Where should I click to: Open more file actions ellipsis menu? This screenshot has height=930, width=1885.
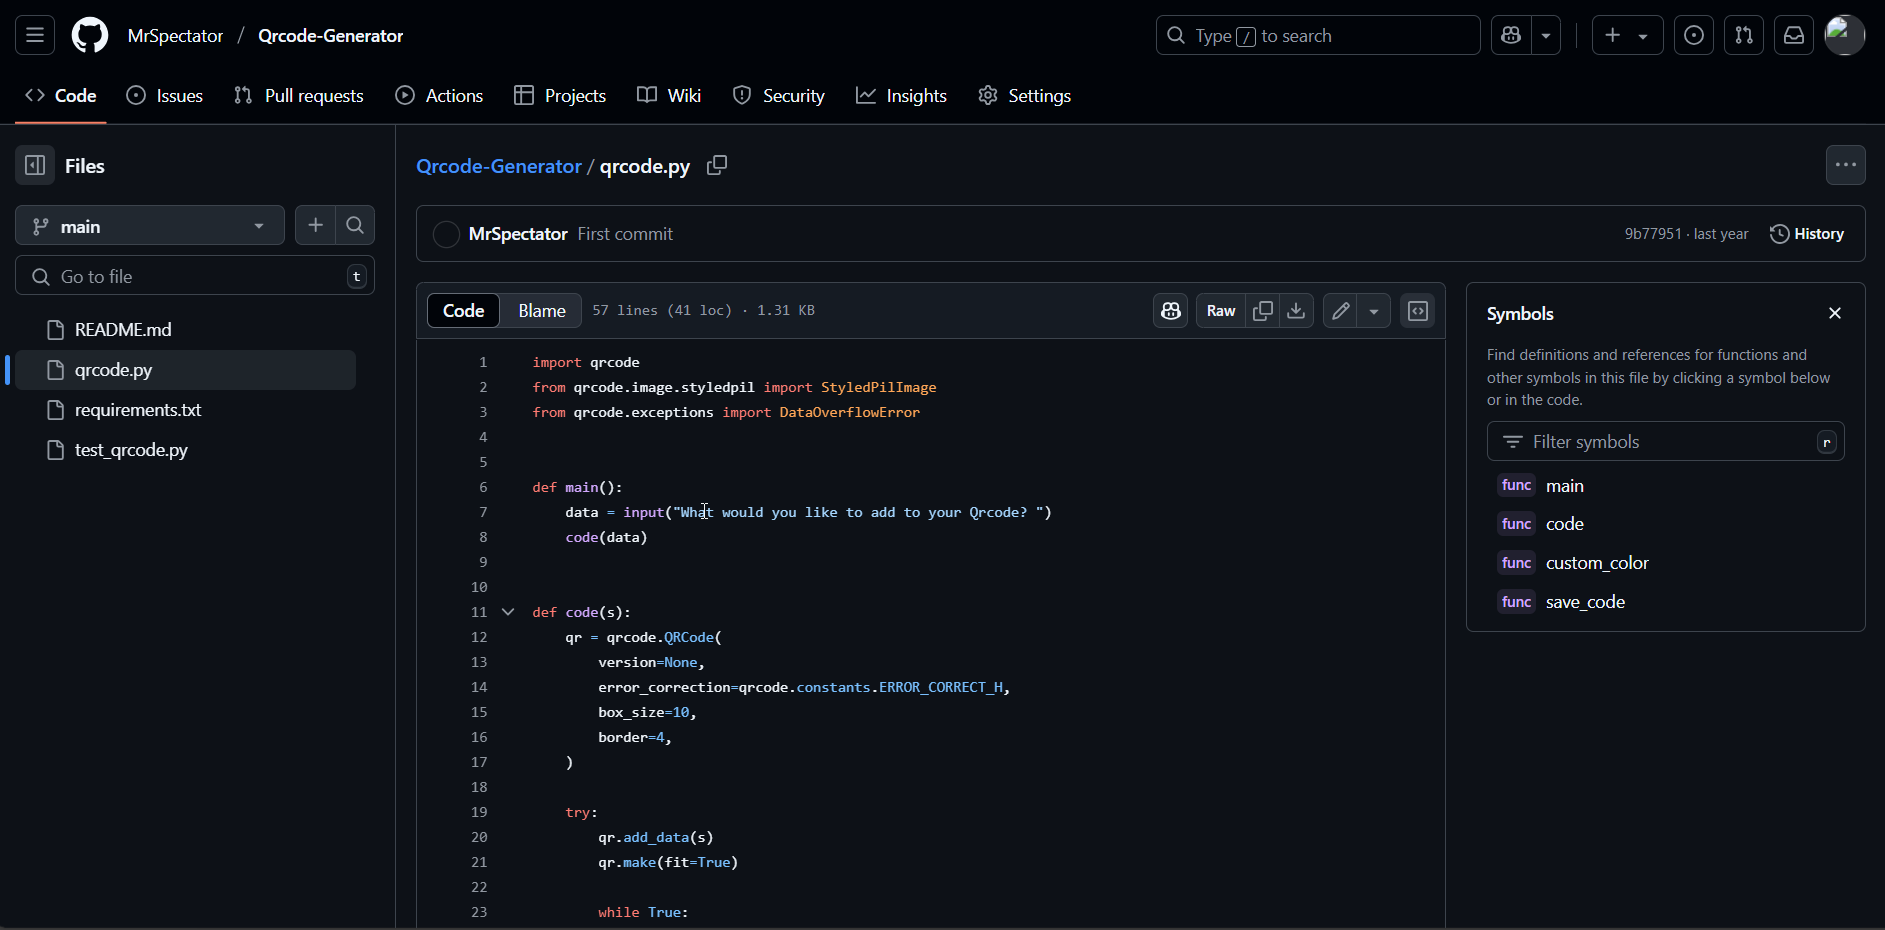1846,166
